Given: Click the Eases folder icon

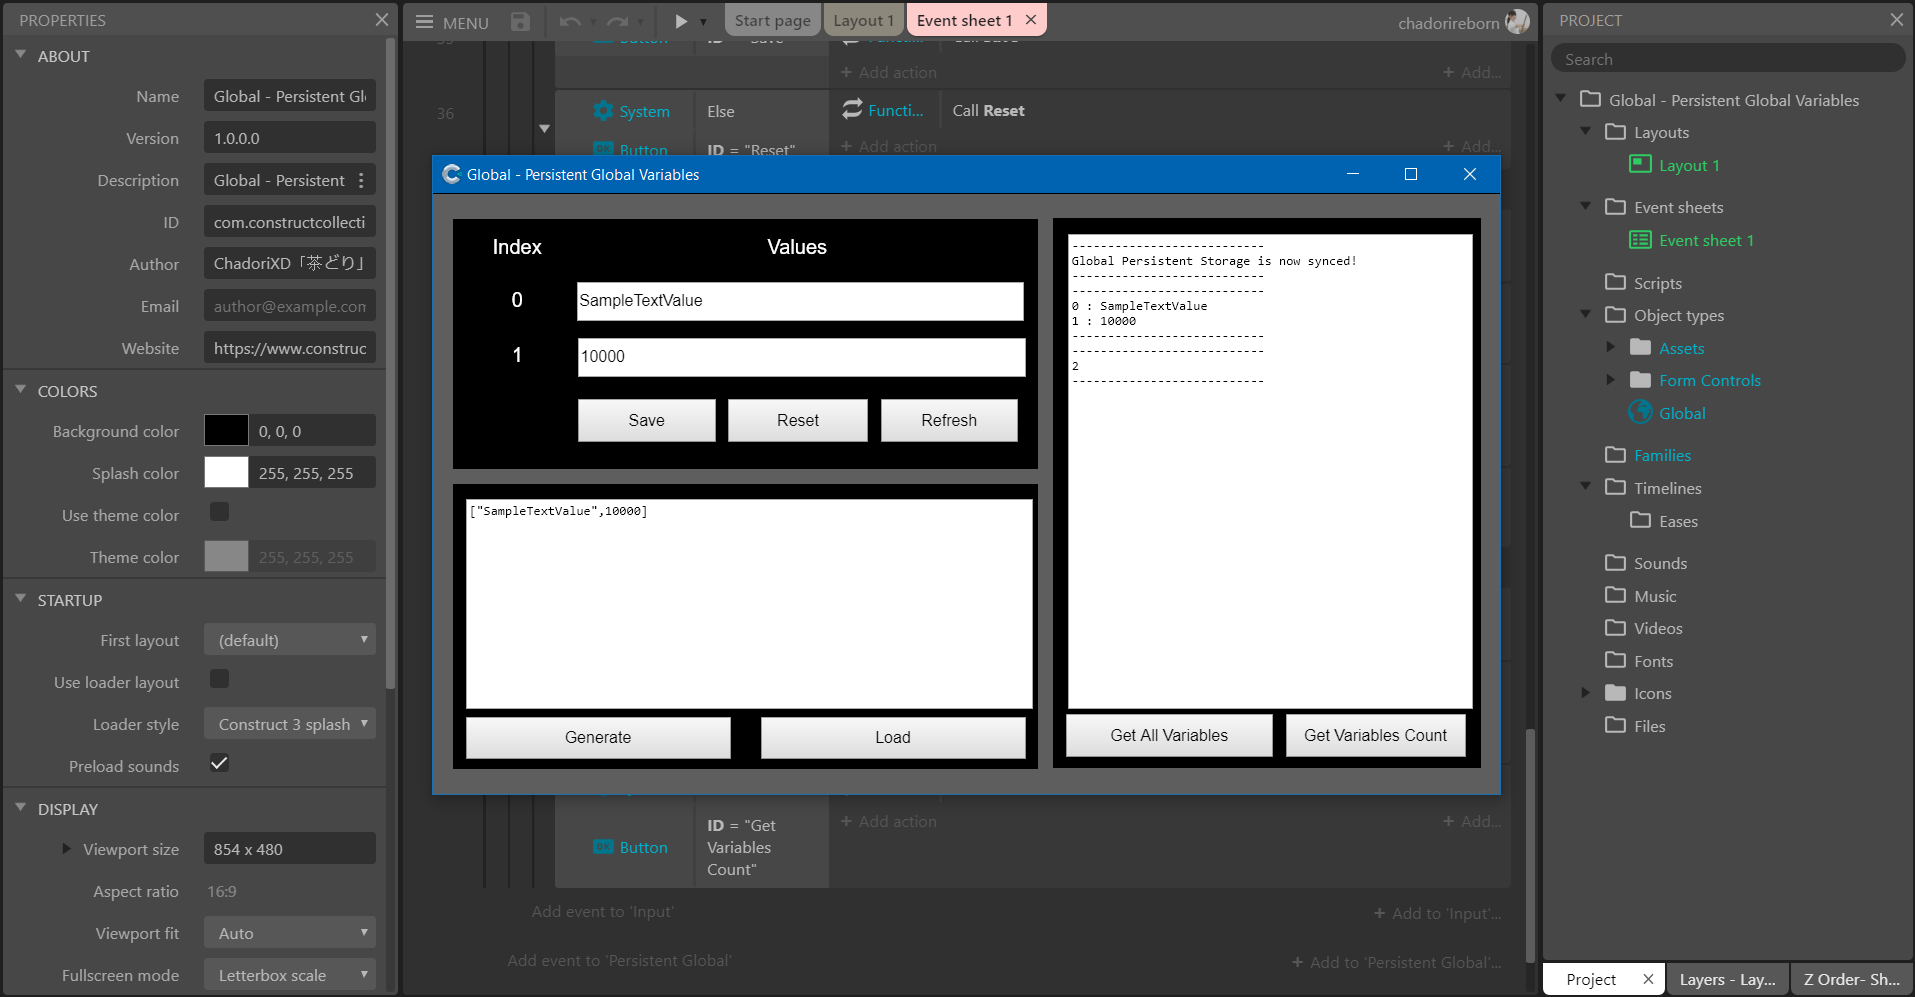Looking at the screenshot, I should (1640, 520).
